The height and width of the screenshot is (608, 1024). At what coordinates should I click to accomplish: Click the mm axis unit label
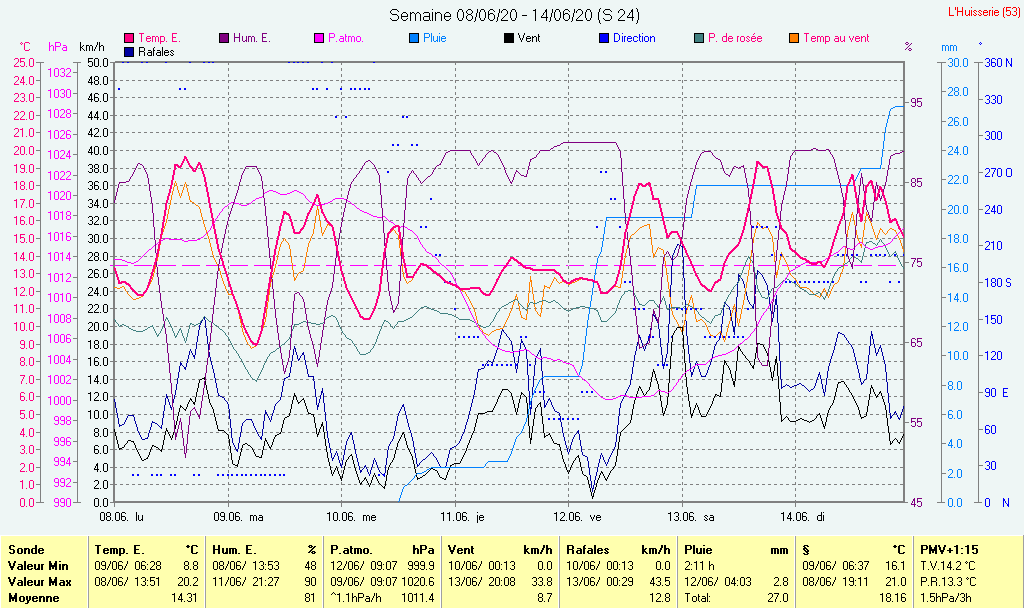pos(950,48)
